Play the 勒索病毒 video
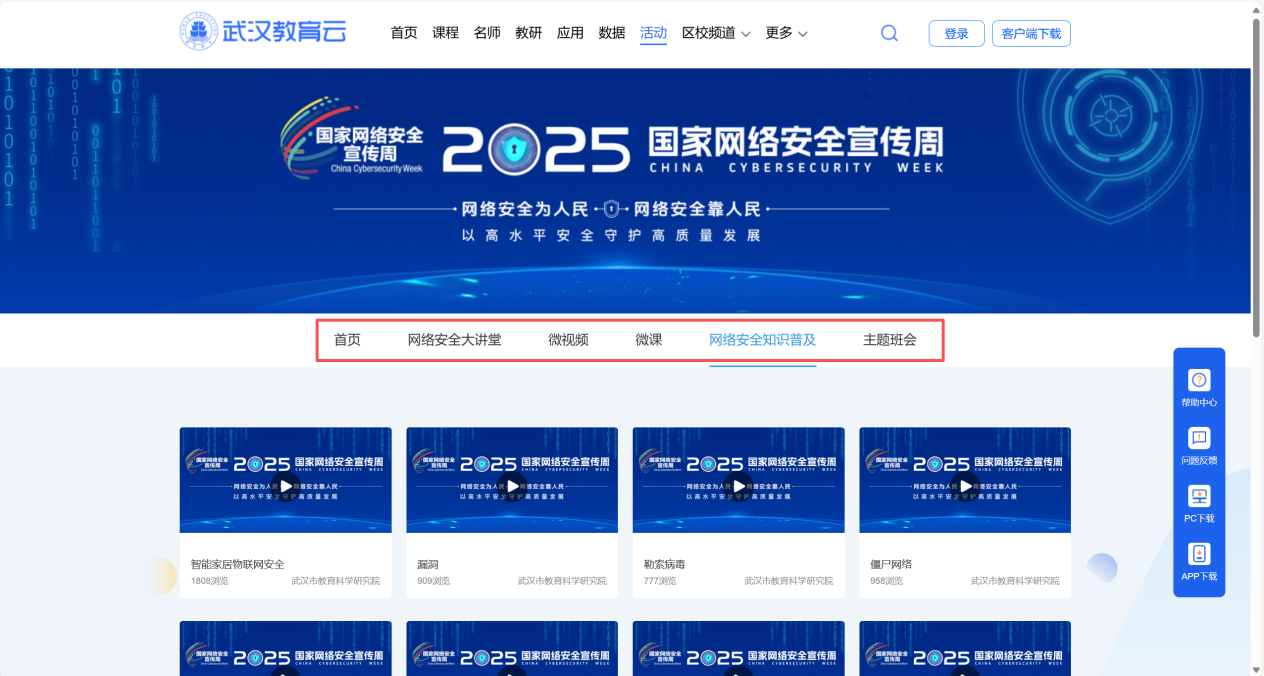The image size is (1264, 676). [x=739, y=486]
